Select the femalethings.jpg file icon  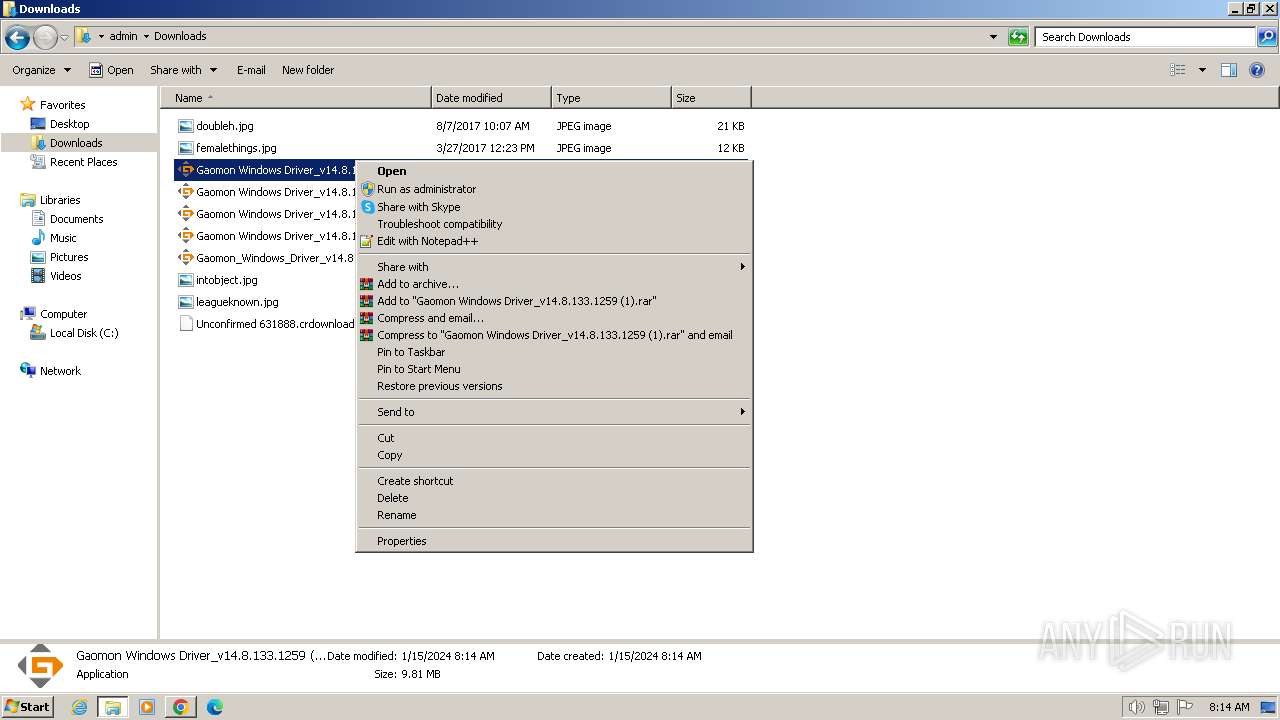(185, 148)
